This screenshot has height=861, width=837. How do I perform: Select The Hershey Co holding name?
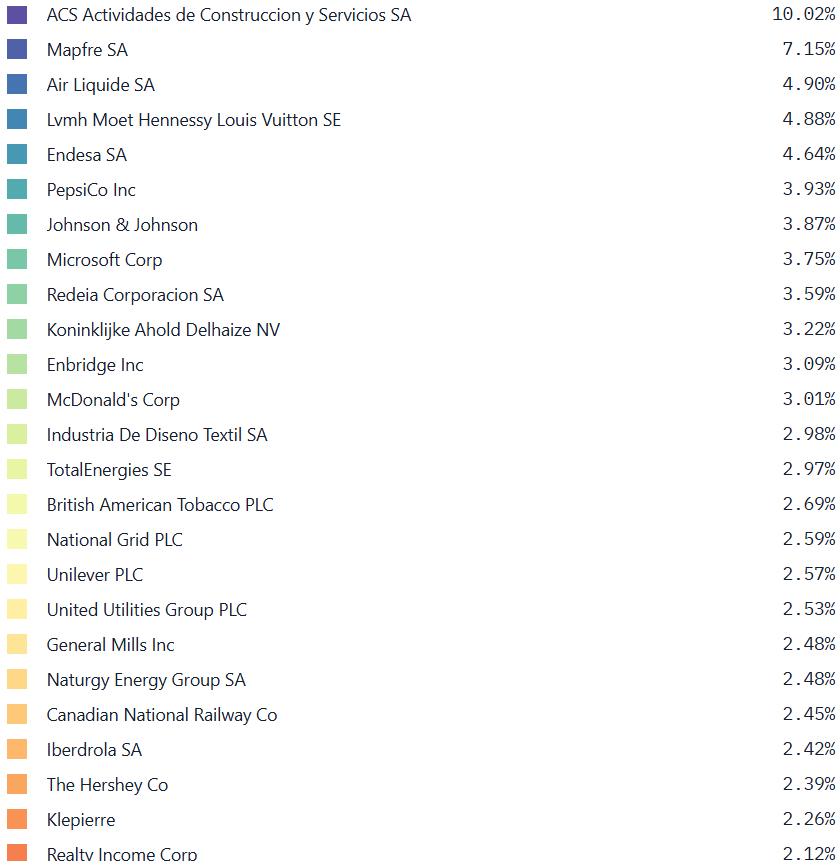[107, 785]
